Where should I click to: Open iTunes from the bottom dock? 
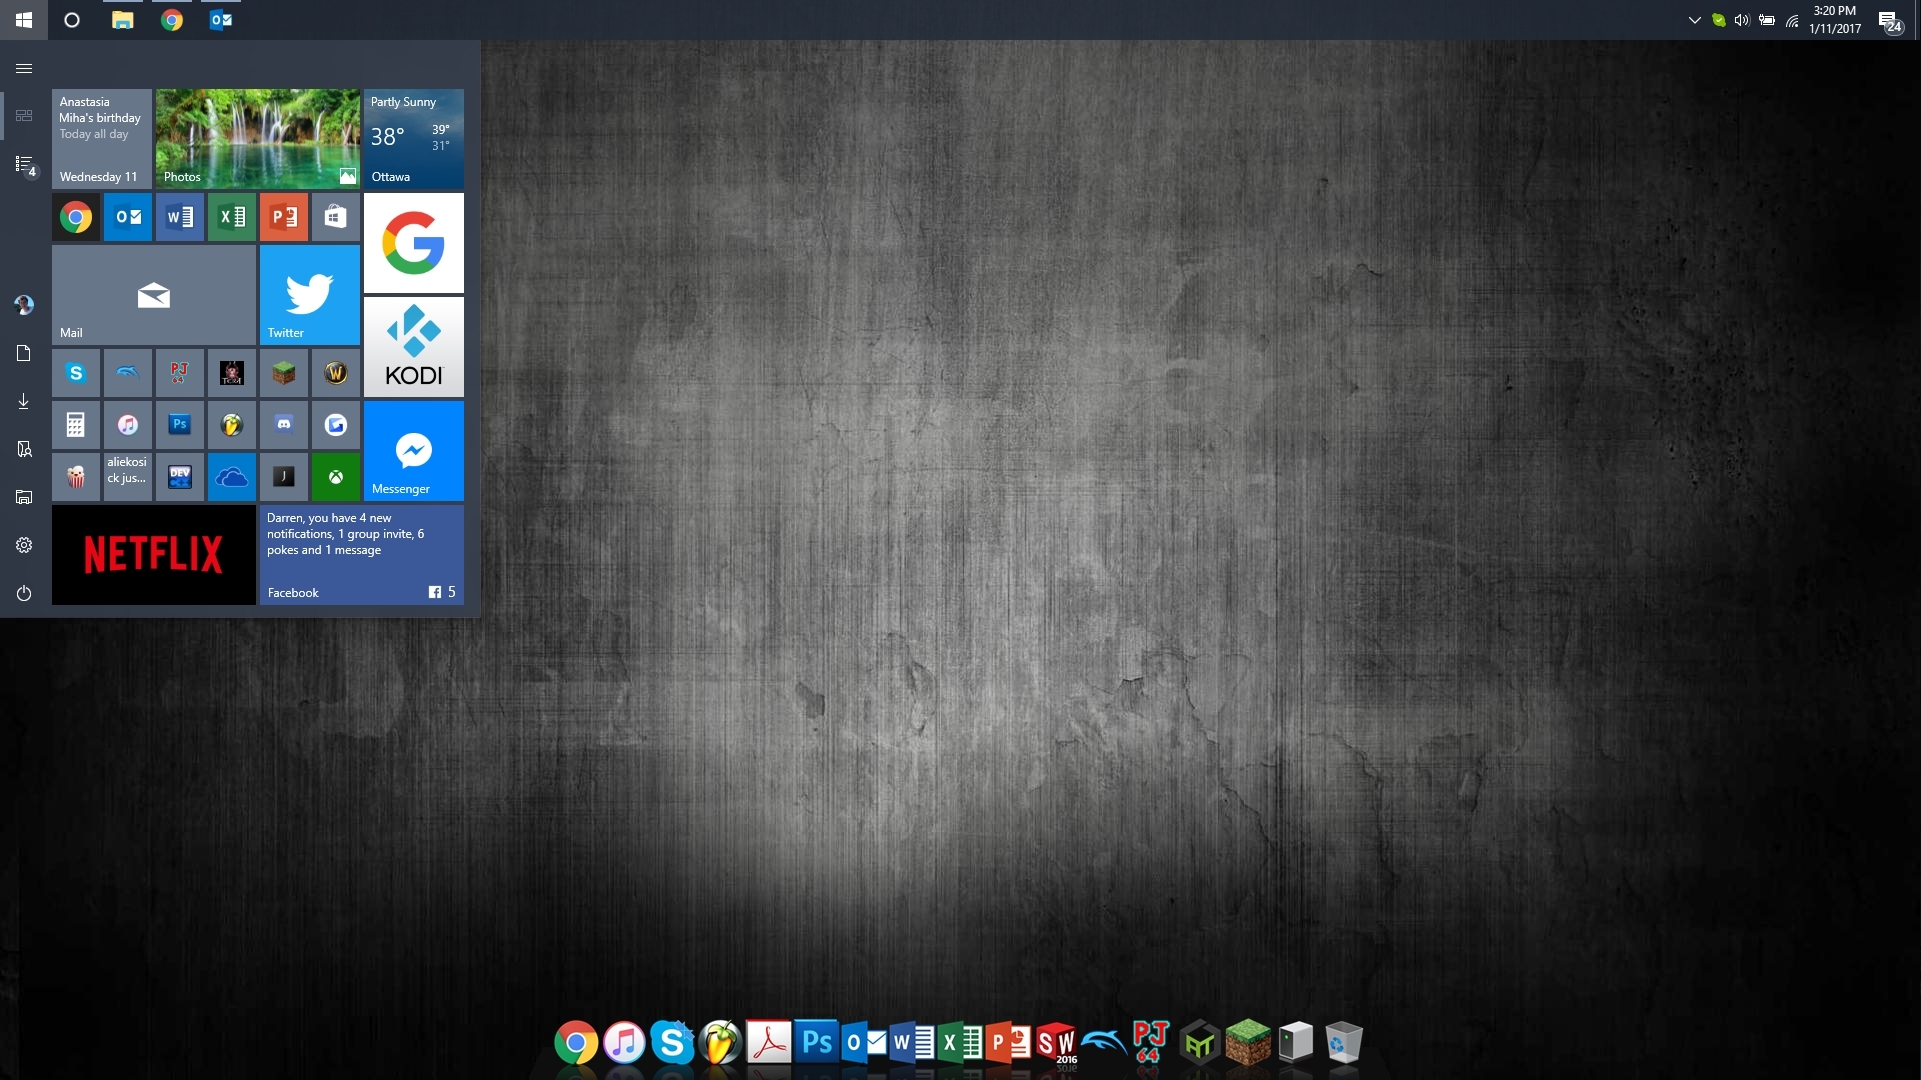(623, 1043)
